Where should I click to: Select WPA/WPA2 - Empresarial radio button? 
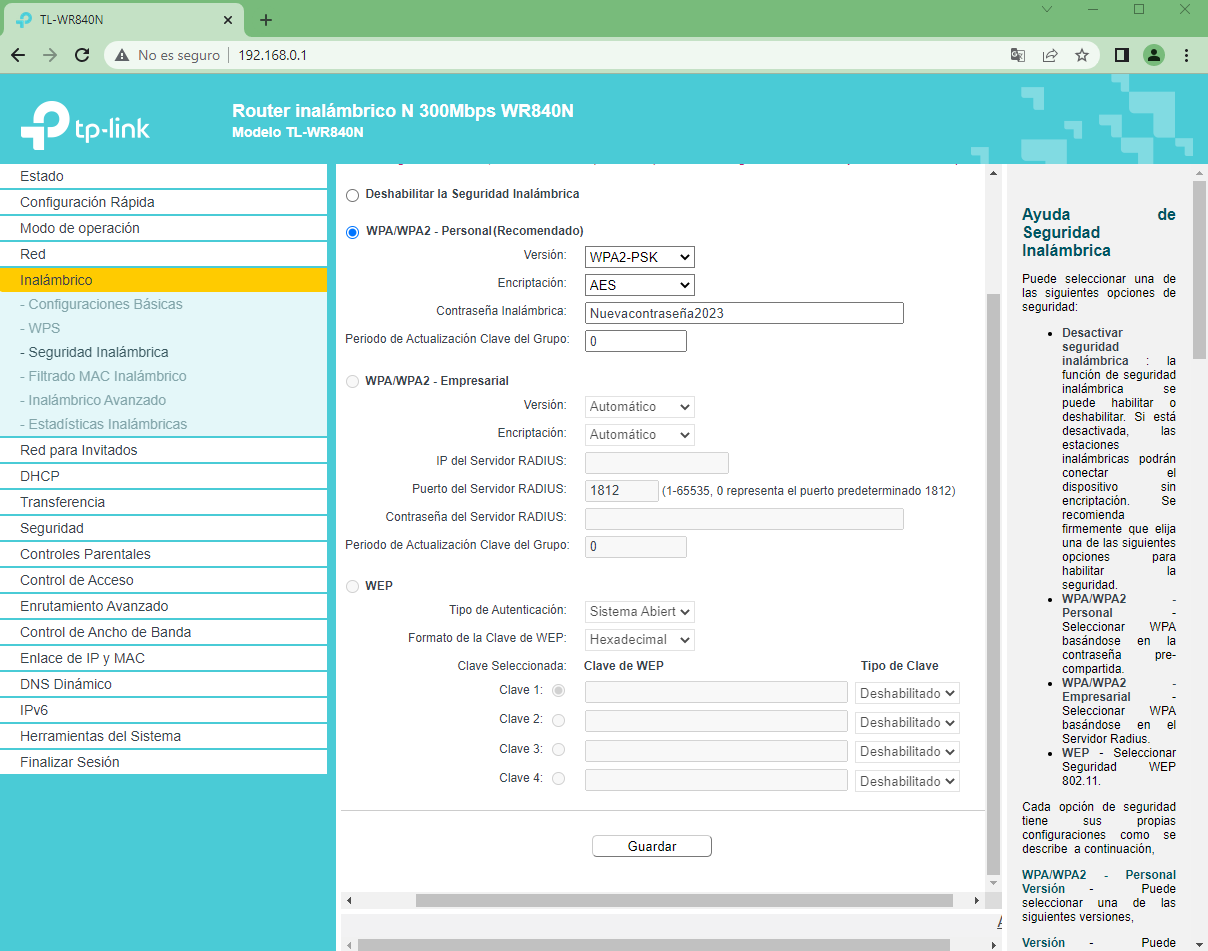coord(352,381)
